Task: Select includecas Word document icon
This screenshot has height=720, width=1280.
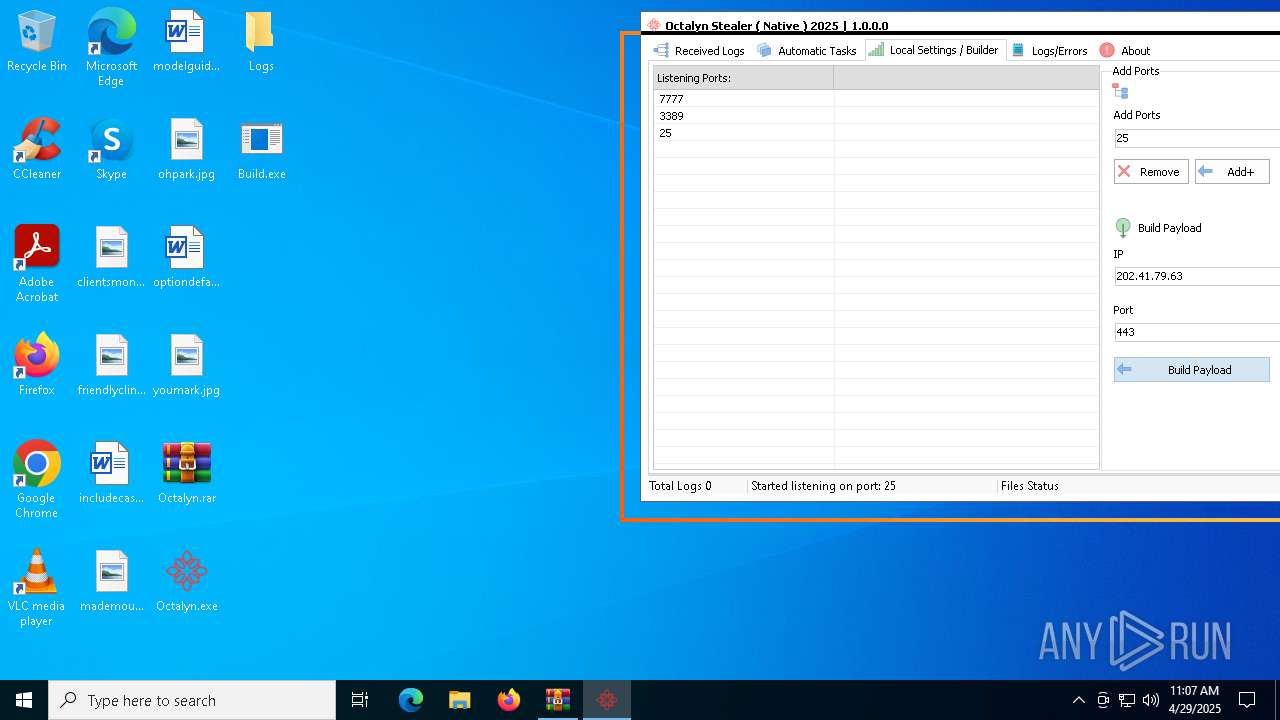Action: point(111,474)
